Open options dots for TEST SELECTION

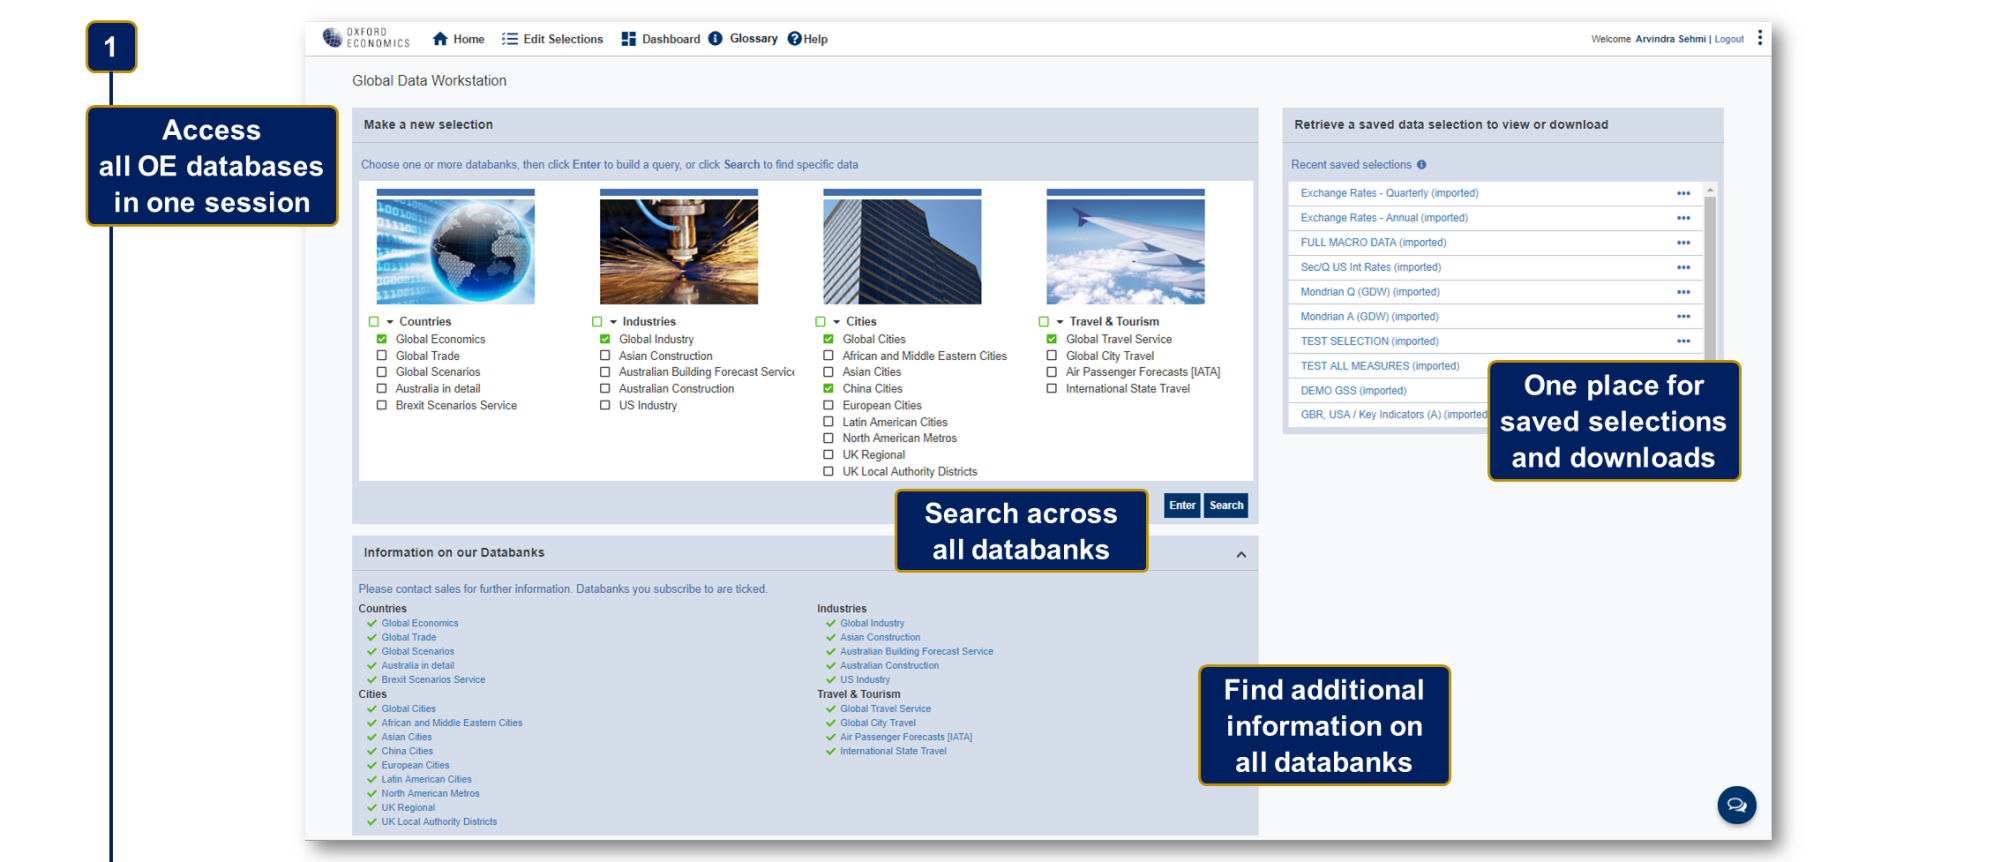click(1684, 341)
